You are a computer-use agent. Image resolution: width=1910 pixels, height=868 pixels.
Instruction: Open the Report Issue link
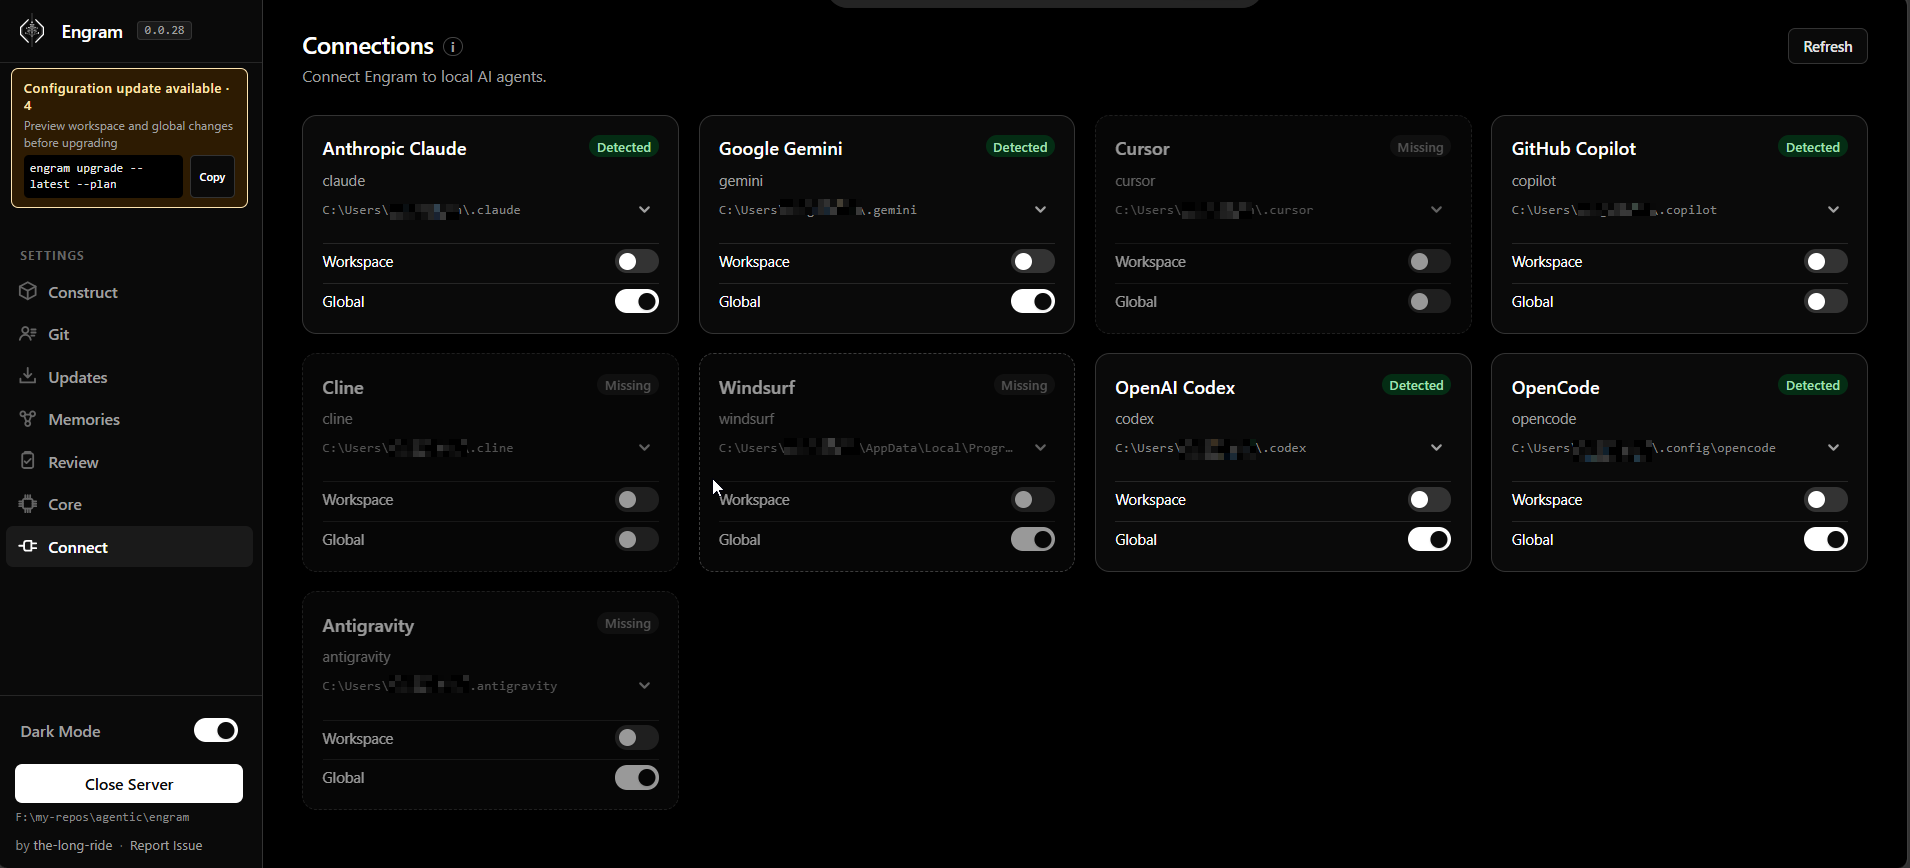tap(166, 845)
